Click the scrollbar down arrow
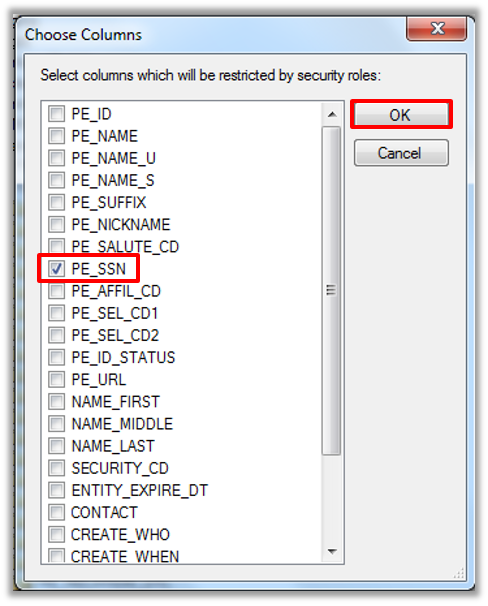Screen dimensions: 488x606 [x=332, y=551]
